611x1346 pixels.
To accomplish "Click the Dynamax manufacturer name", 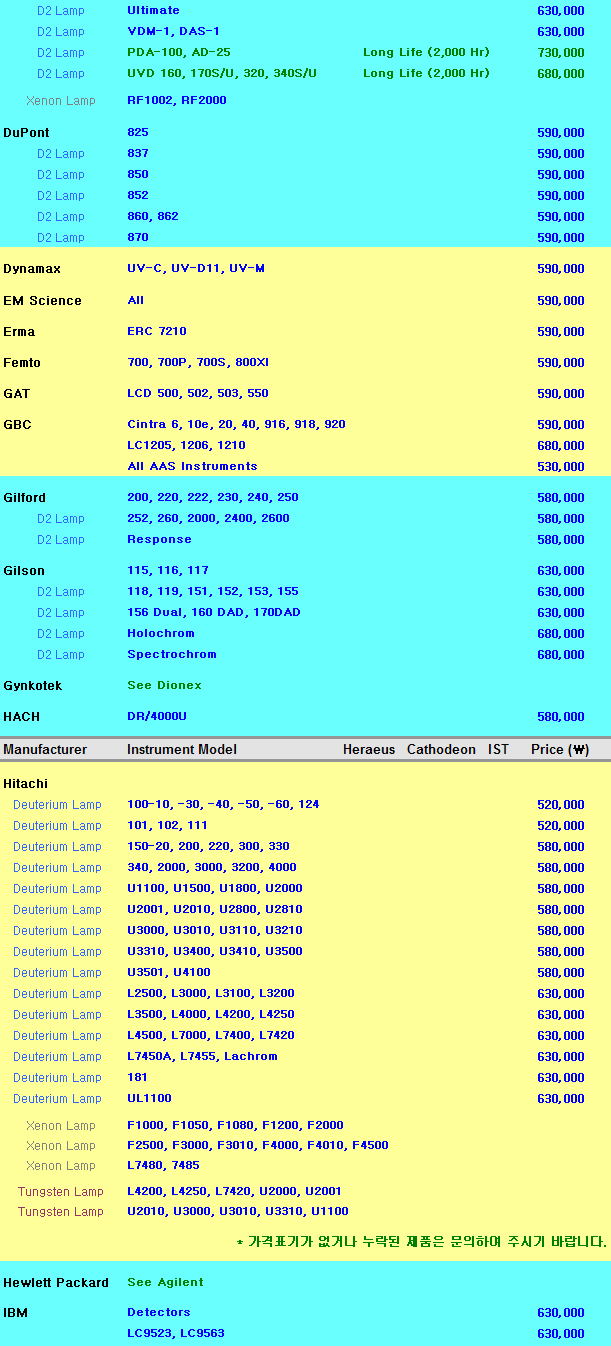I will click(32, 269).
